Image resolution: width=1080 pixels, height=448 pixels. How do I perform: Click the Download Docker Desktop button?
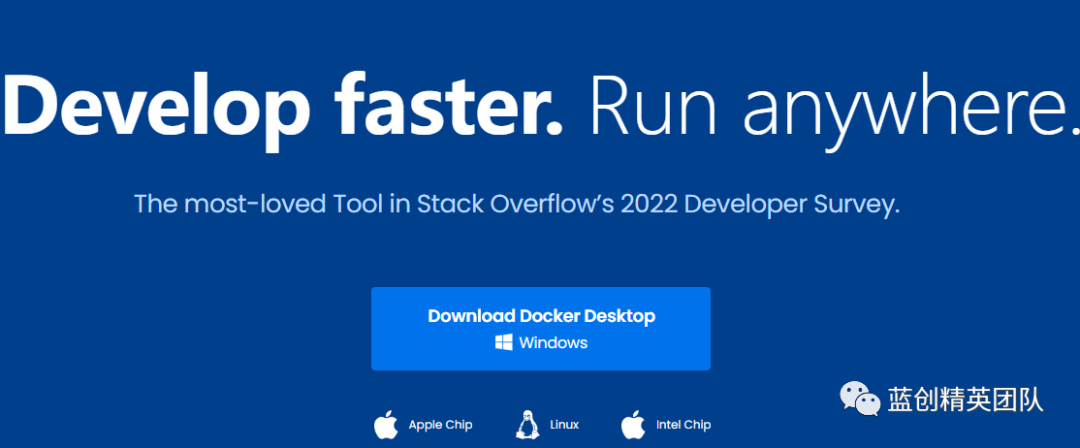[541, 329]
